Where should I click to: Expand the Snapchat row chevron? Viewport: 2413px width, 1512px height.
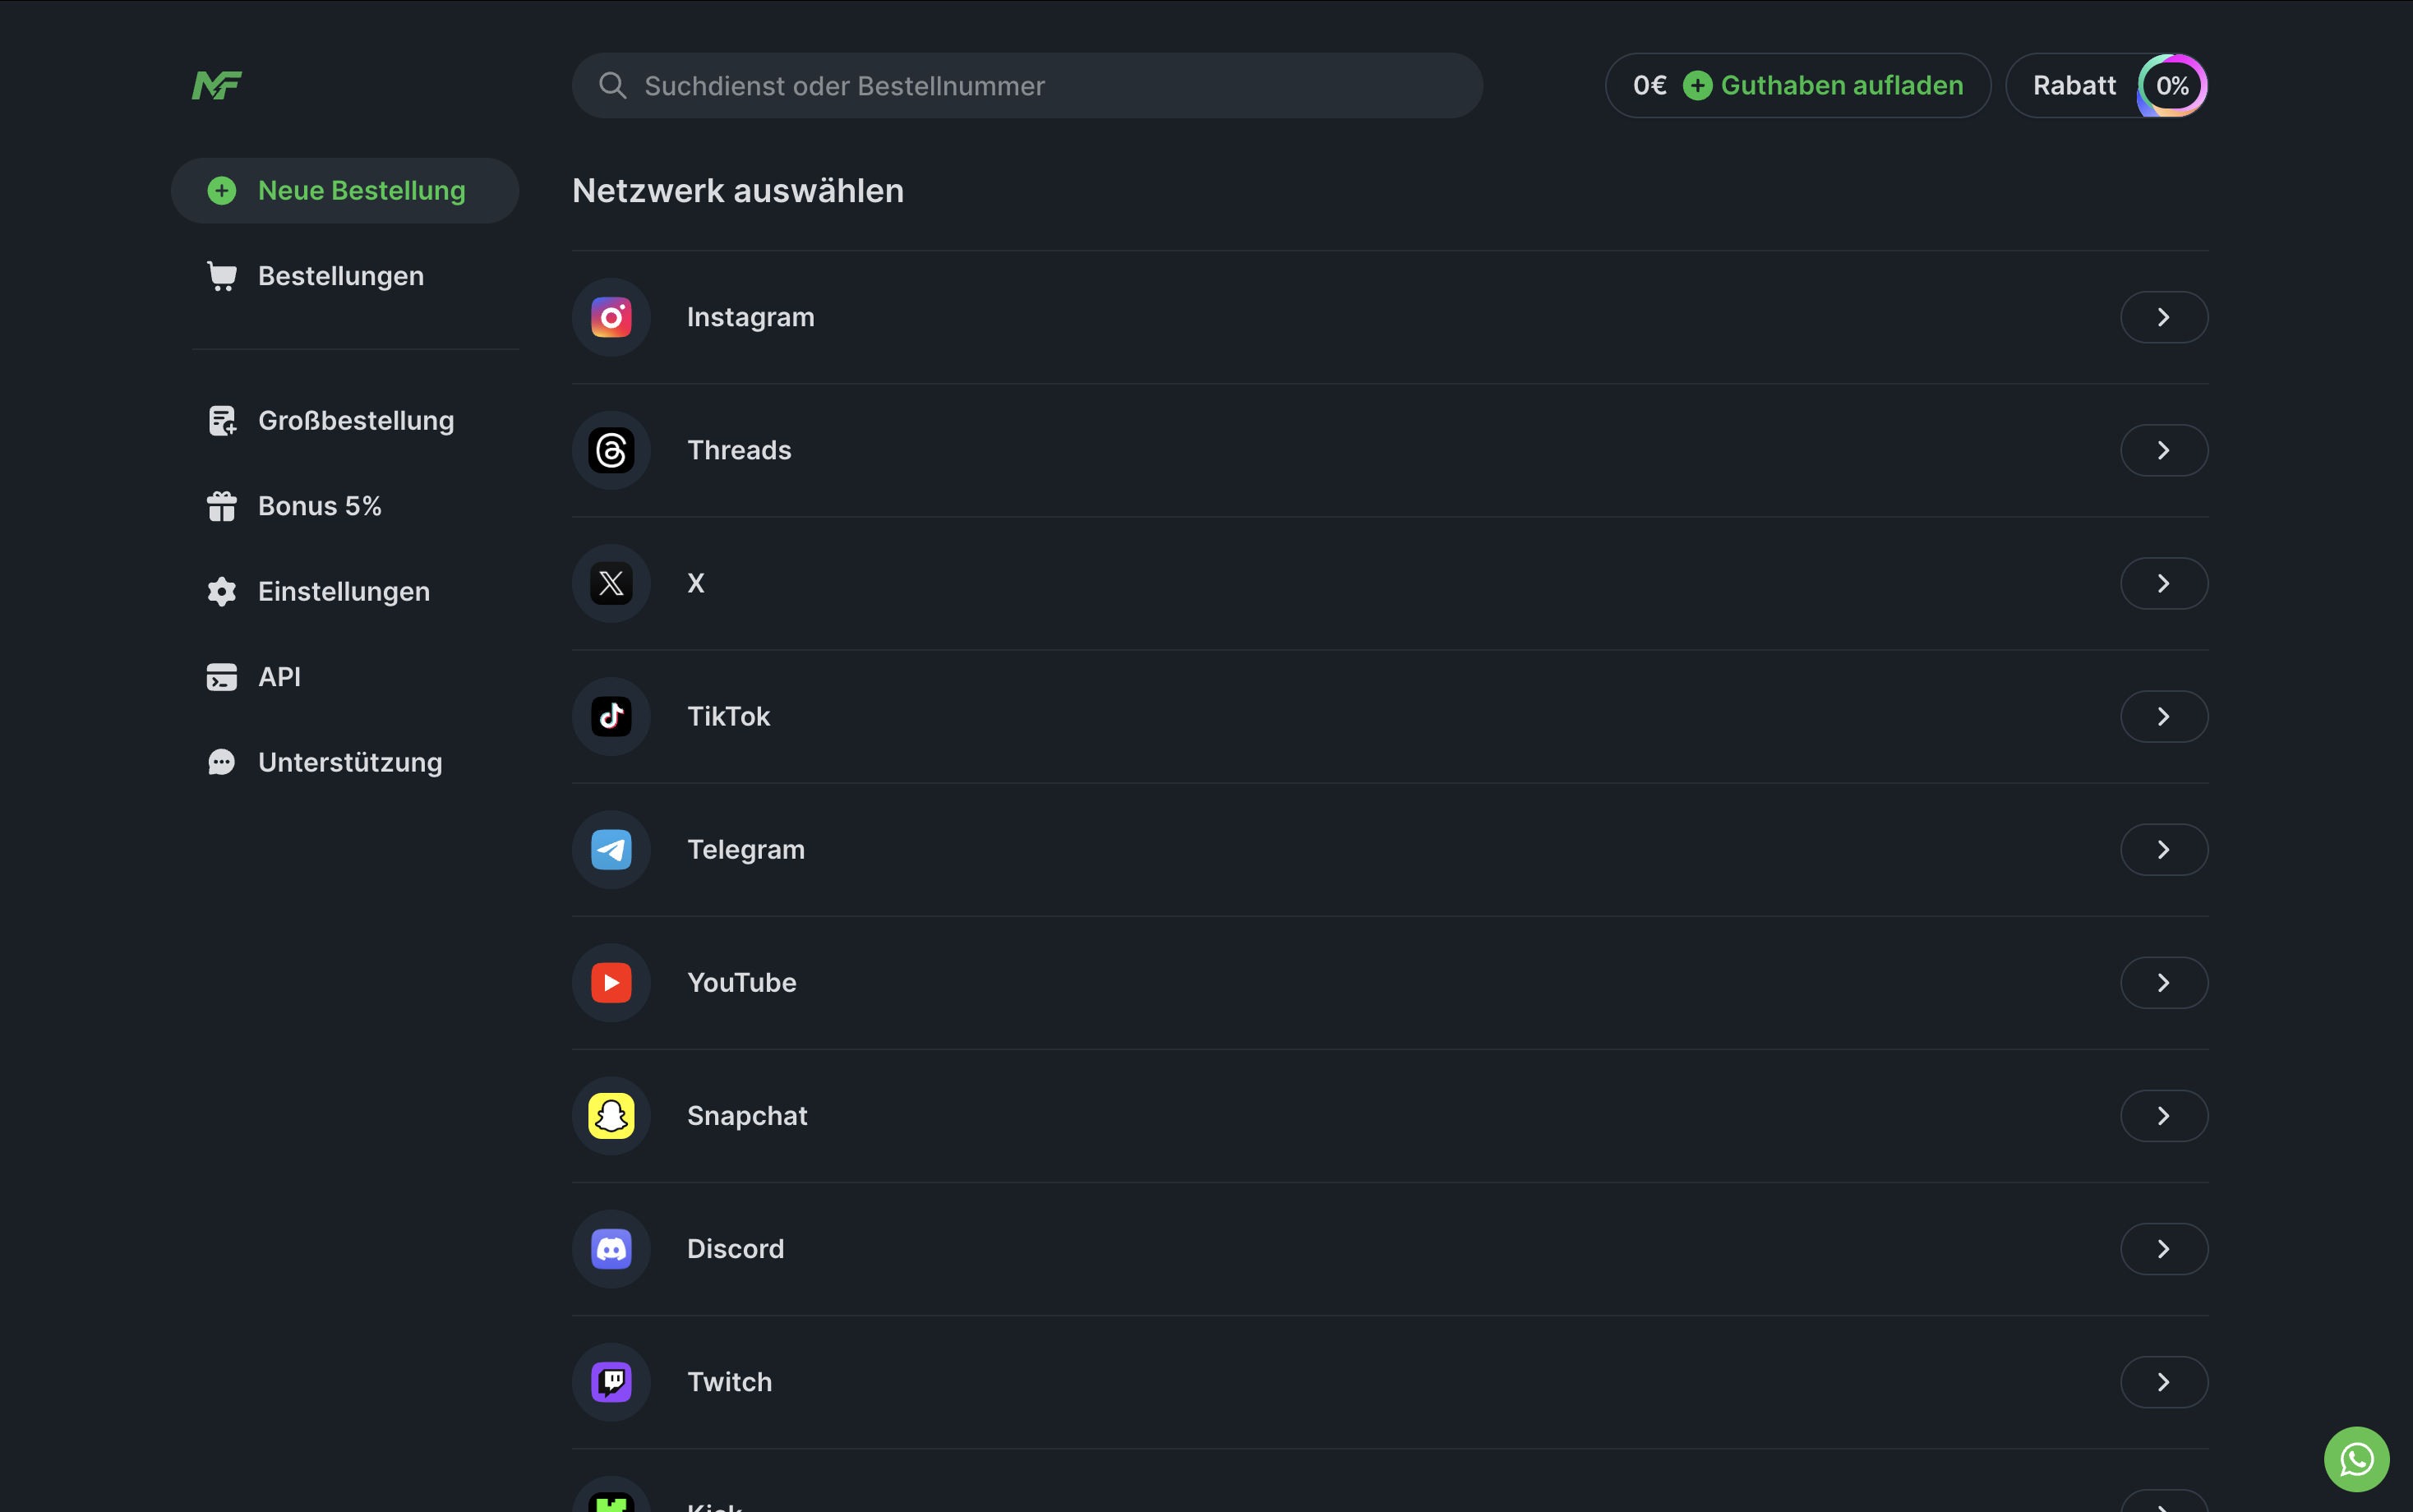point(2163,1115)
